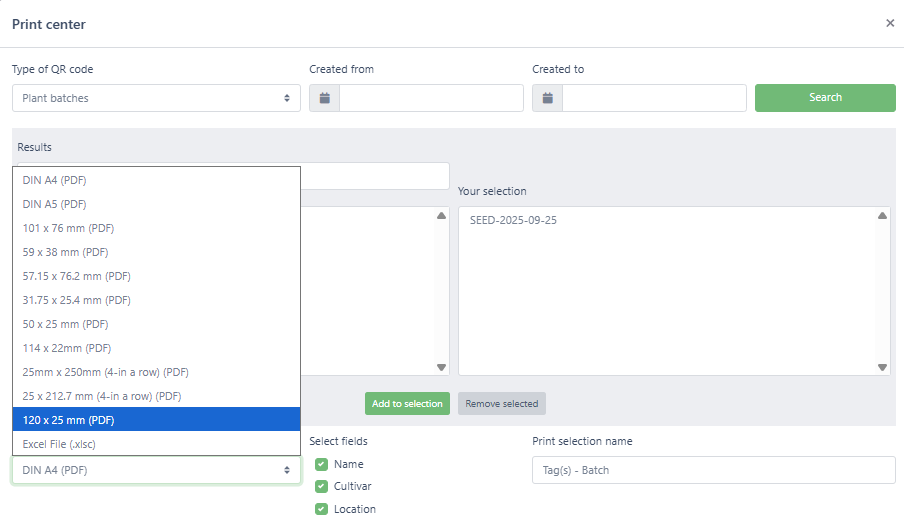Viewport: 904px width, 515px height.
Task: Click the Add to selection button
Action: coord(407,404)
